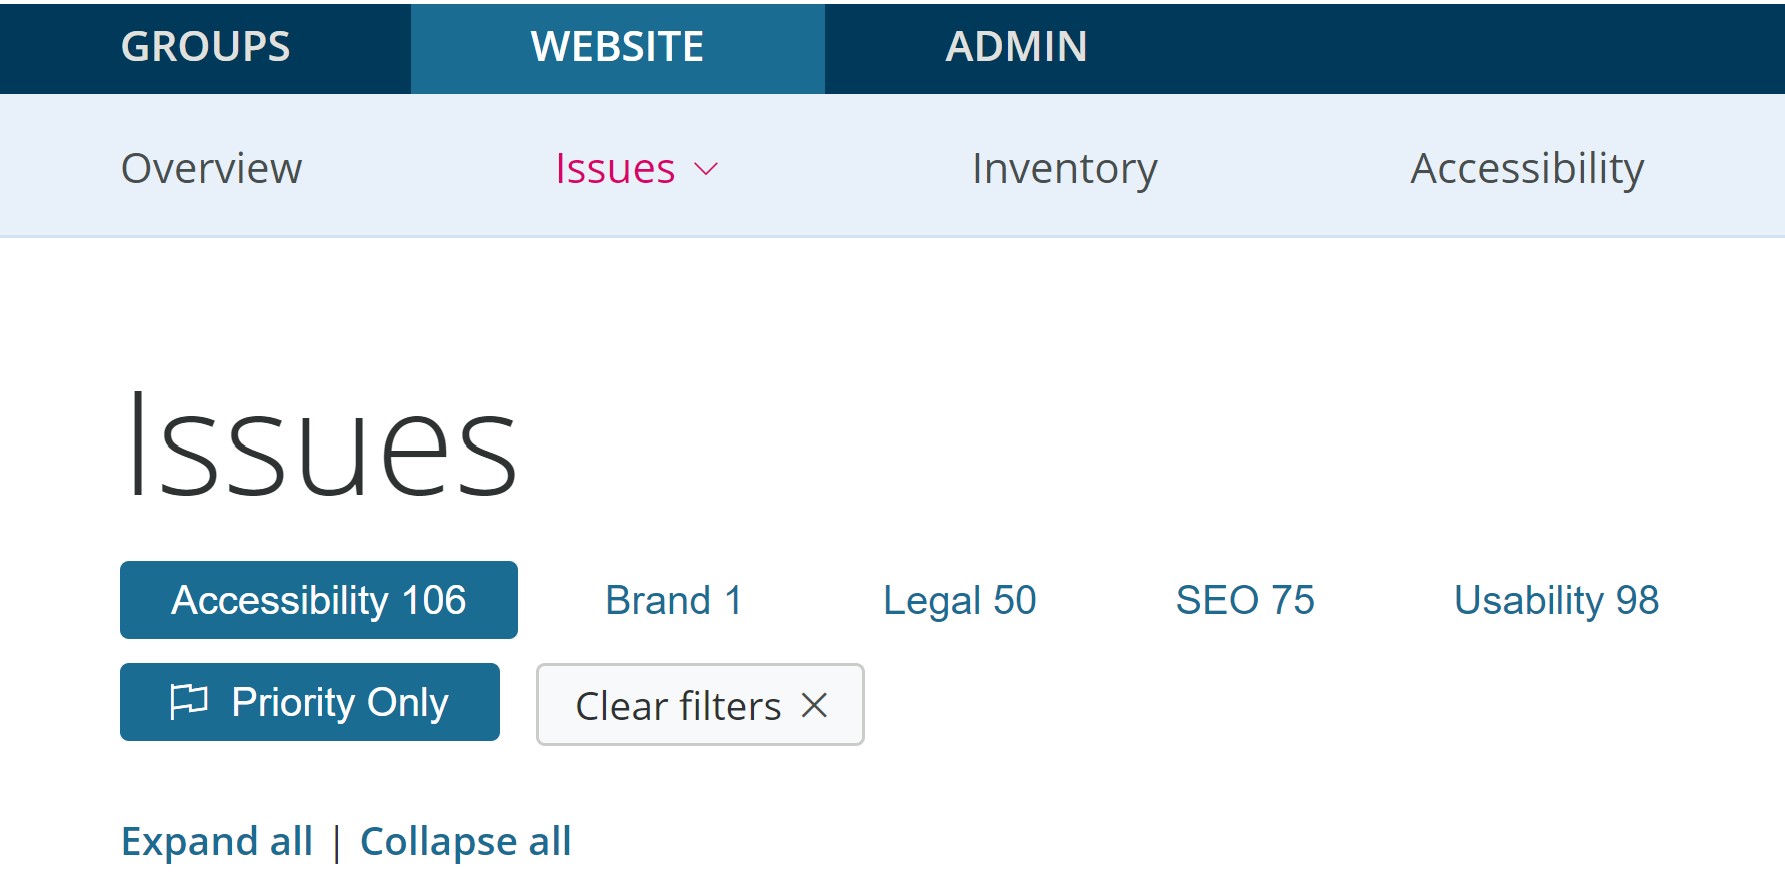The width and height of the screenshot is (1785, 888).
Task: Filter issues by Legal 50
Action: click(959, 600)
